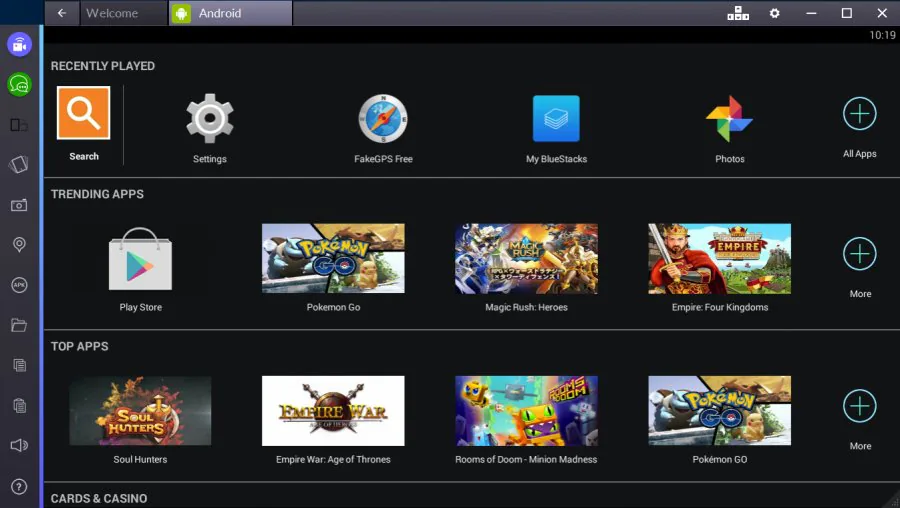Image resolution: width=900 pixels, height=508 pixels.
Task: Open the Soul Hunters game thumbnail
Action: pos(140,410)
